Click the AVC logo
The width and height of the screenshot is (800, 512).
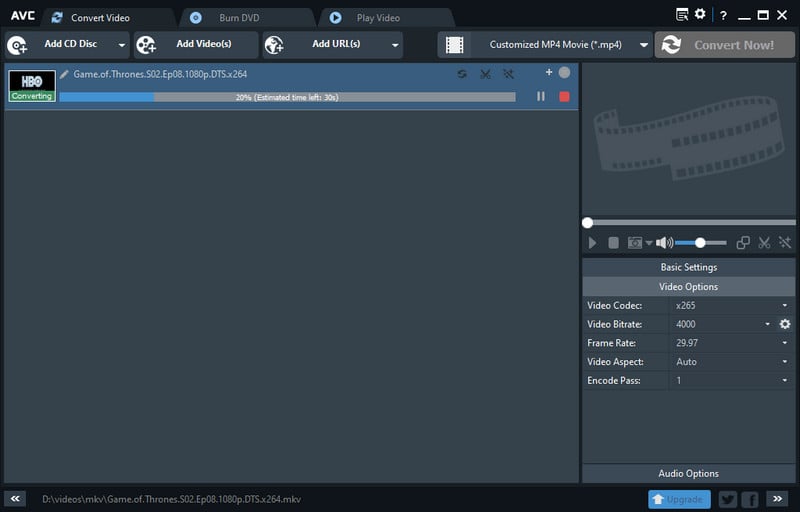coord(23,16)
